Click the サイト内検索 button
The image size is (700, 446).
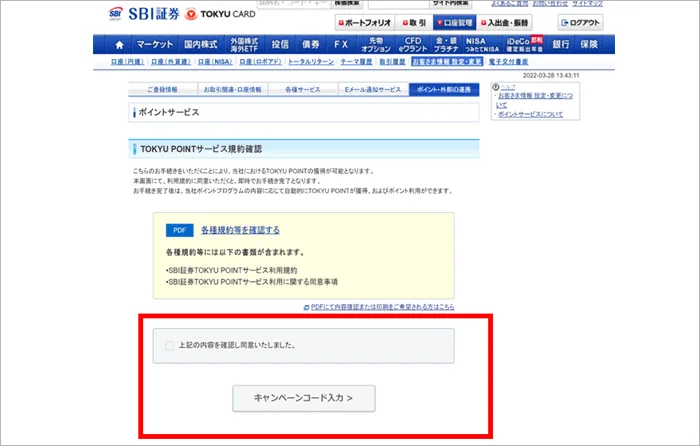point(450,4)
